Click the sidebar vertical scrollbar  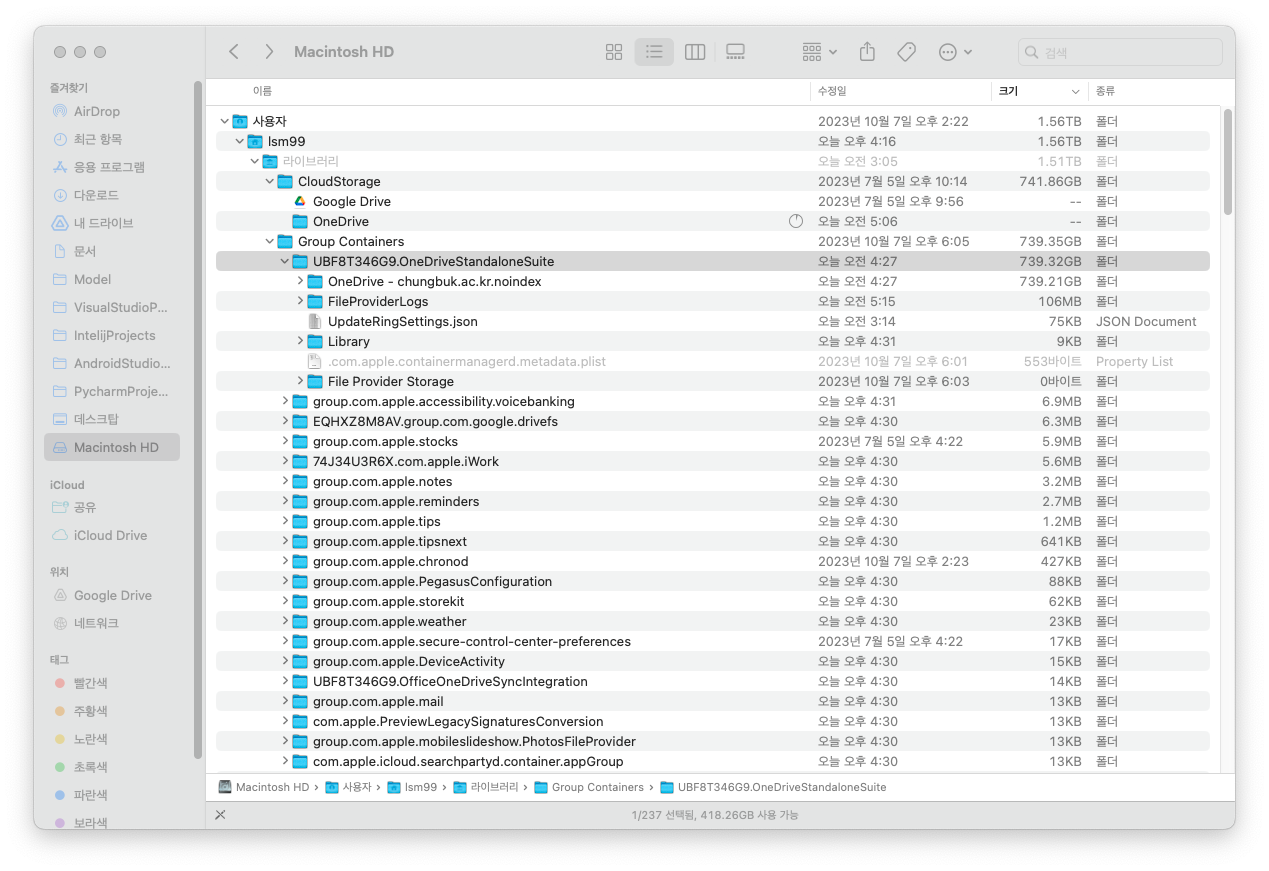coord(197,420)
